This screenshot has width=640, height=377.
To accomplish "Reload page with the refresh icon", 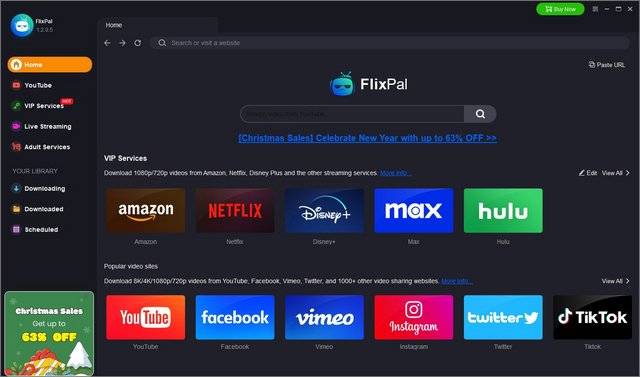I will (138, 43).
